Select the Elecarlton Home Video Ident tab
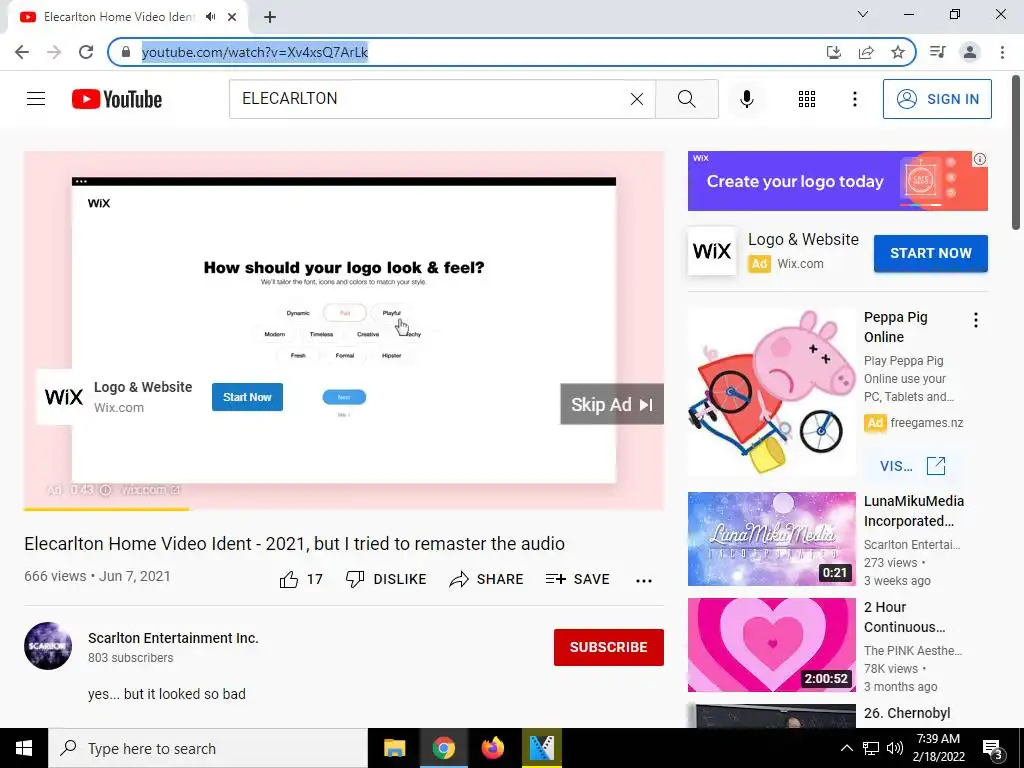Screen dimensions: 1024x768 pos(127,17)
